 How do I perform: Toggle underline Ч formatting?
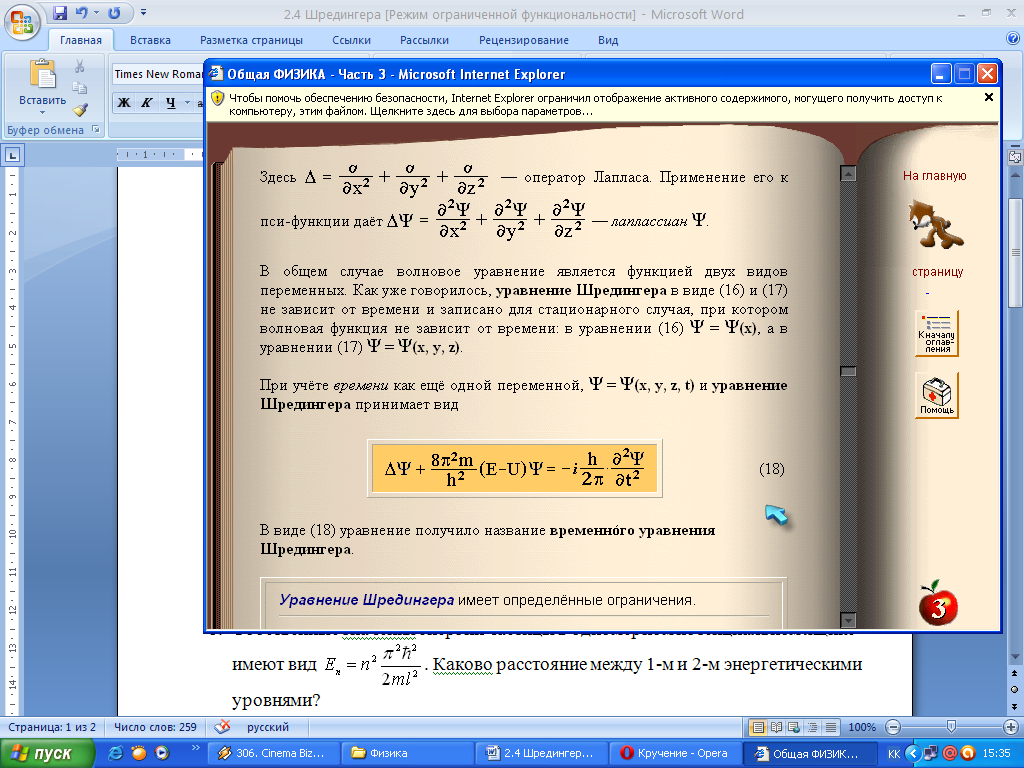[x=170, y=103]
